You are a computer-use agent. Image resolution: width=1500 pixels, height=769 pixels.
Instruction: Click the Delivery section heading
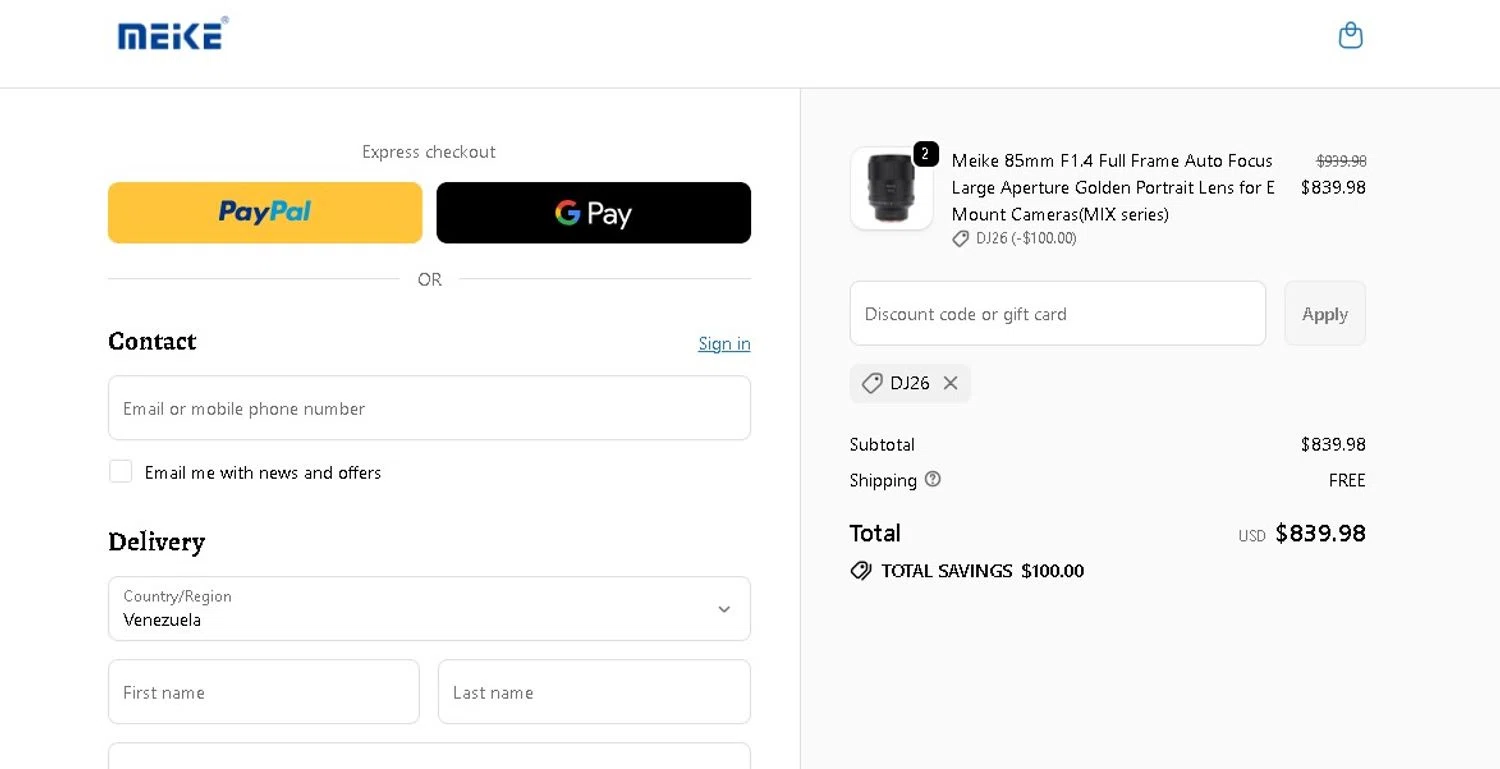click(x=156, y=542)
